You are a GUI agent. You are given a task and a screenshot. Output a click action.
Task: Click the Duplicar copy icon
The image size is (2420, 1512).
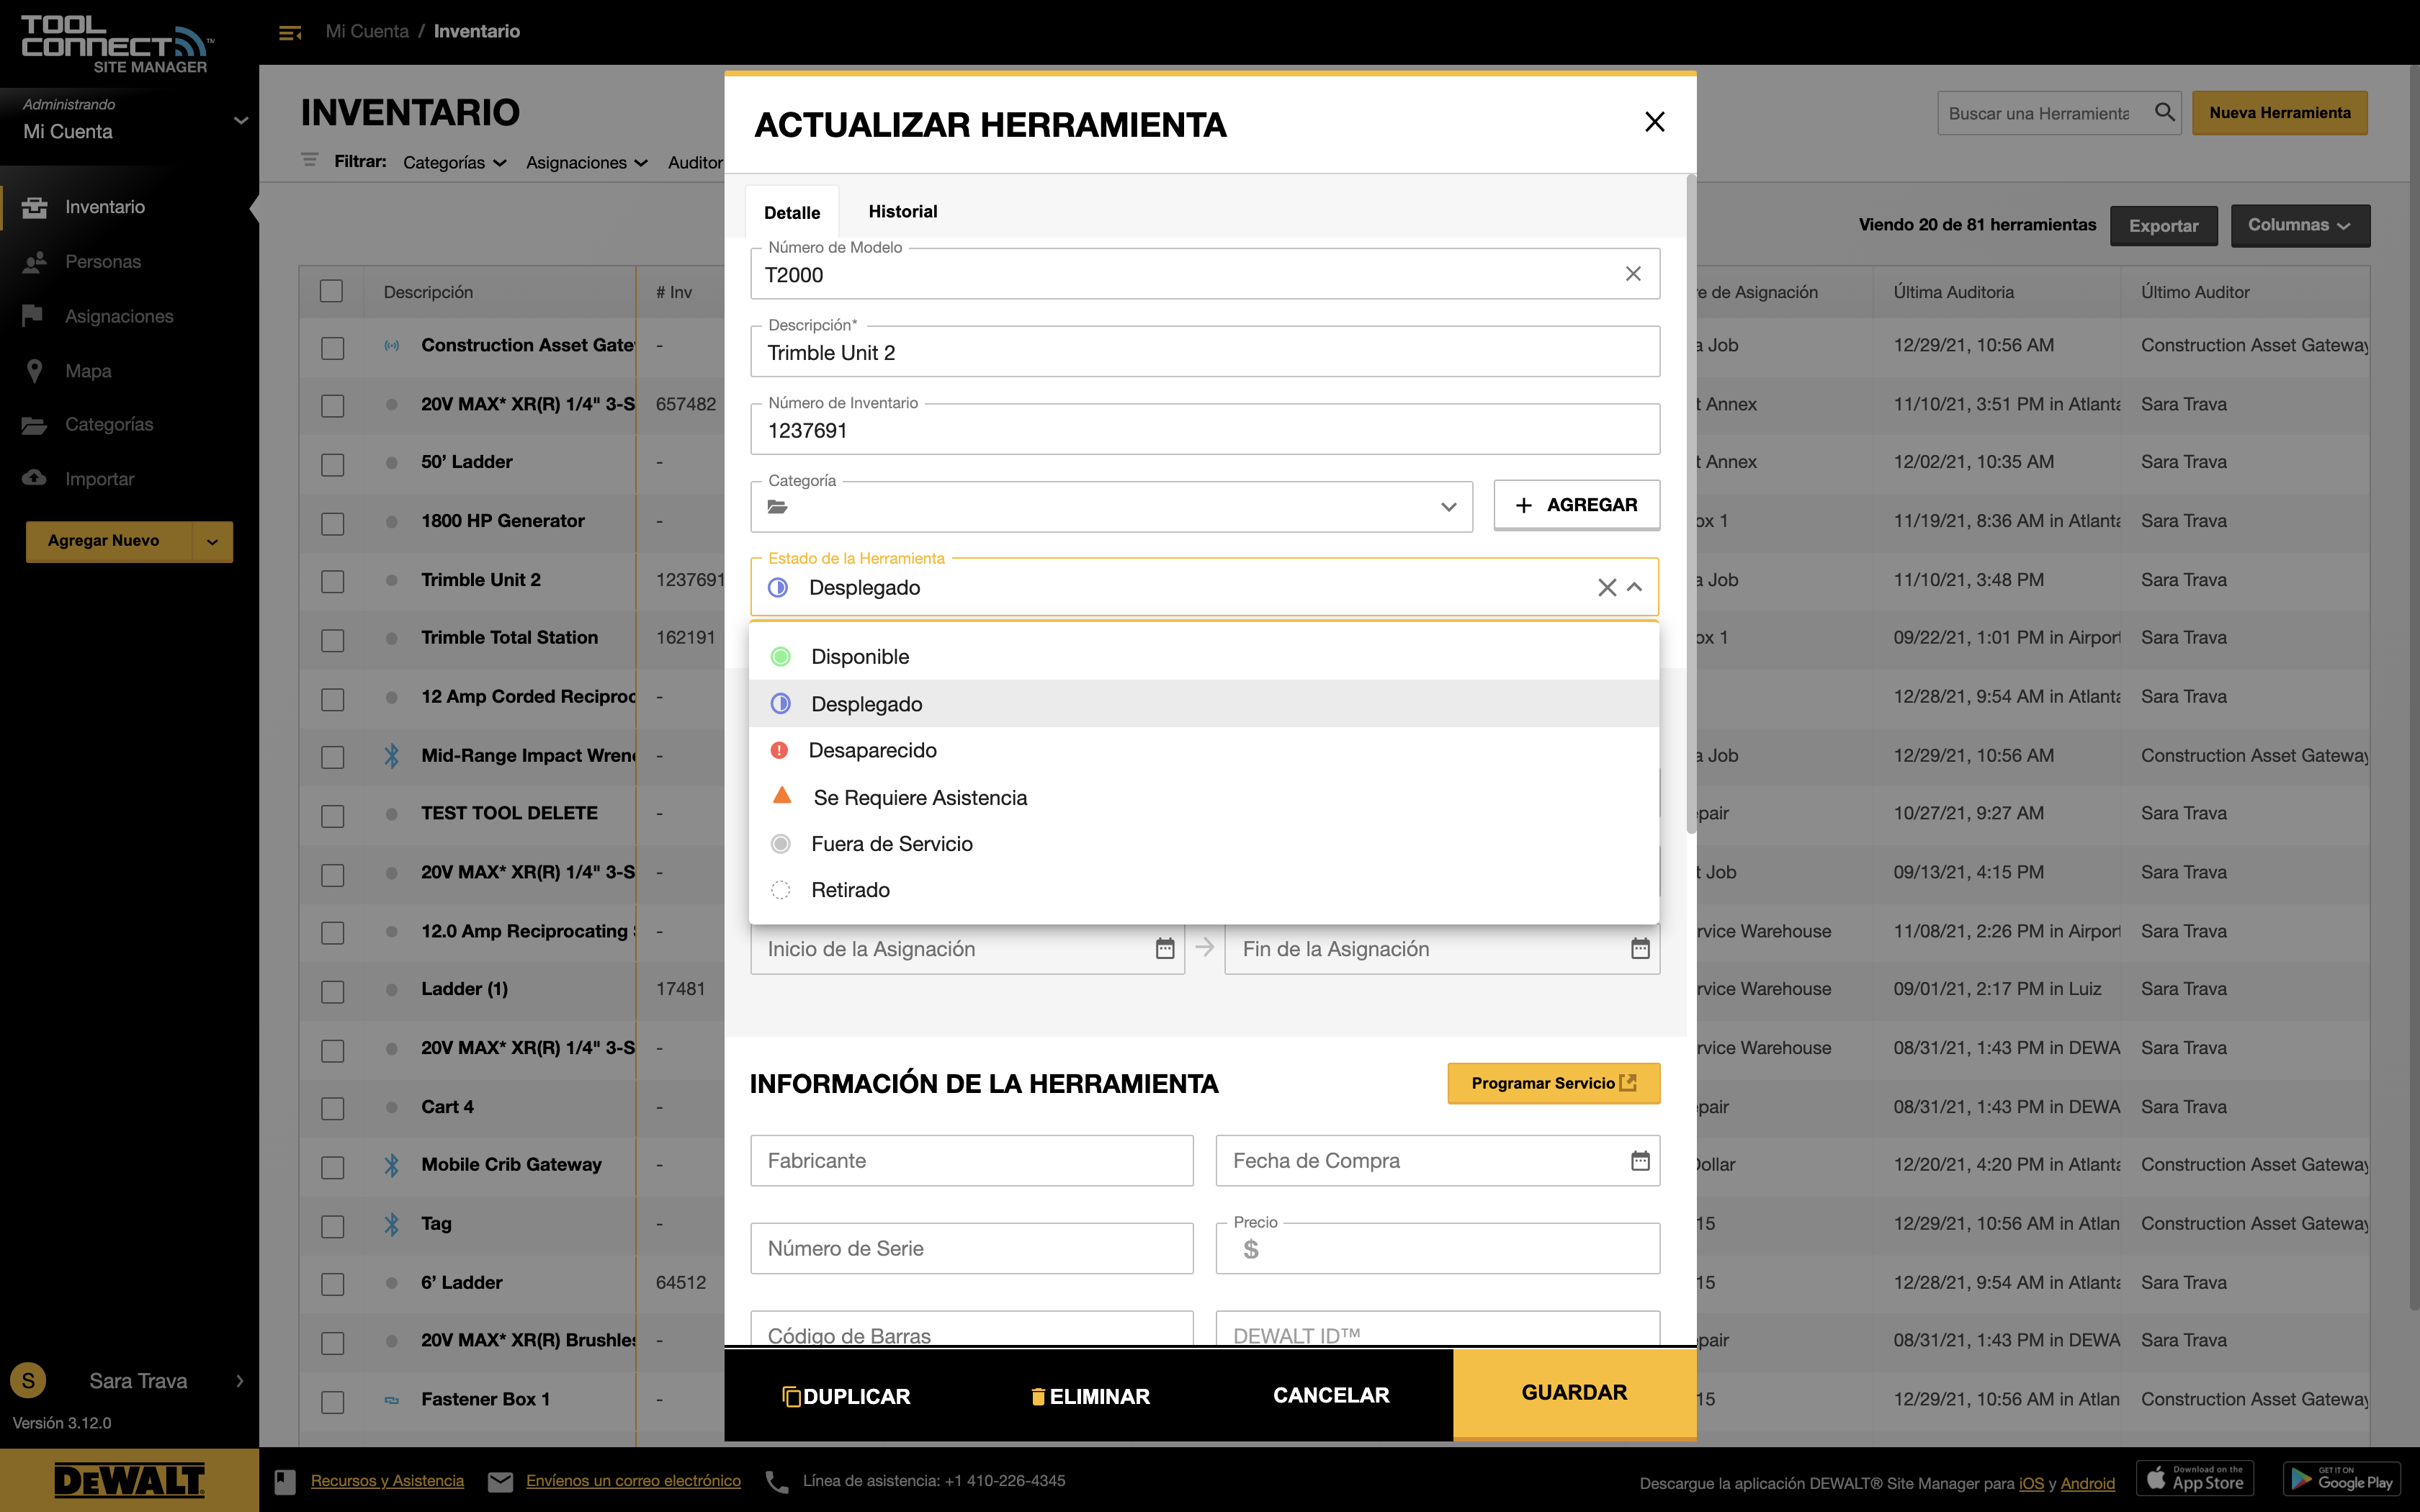pyautogui.click(x=791, y=1396)
